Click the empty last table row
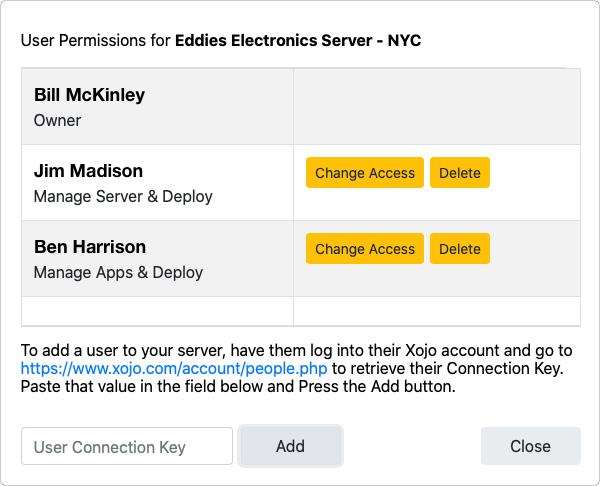Viewport: 600px width, 486px height. 157,311
